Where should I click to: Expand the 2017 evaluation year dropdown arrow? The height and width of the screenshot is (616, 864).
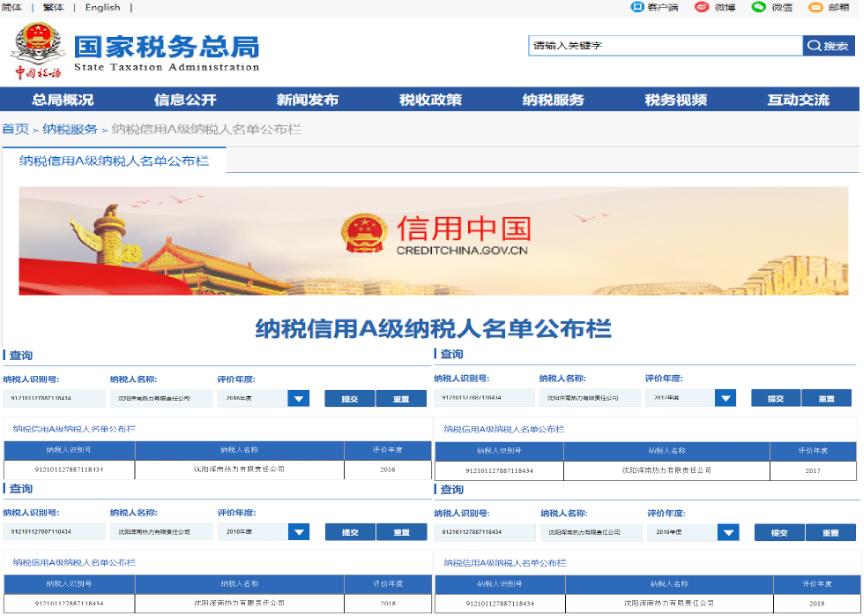click(x=725, y=398)
